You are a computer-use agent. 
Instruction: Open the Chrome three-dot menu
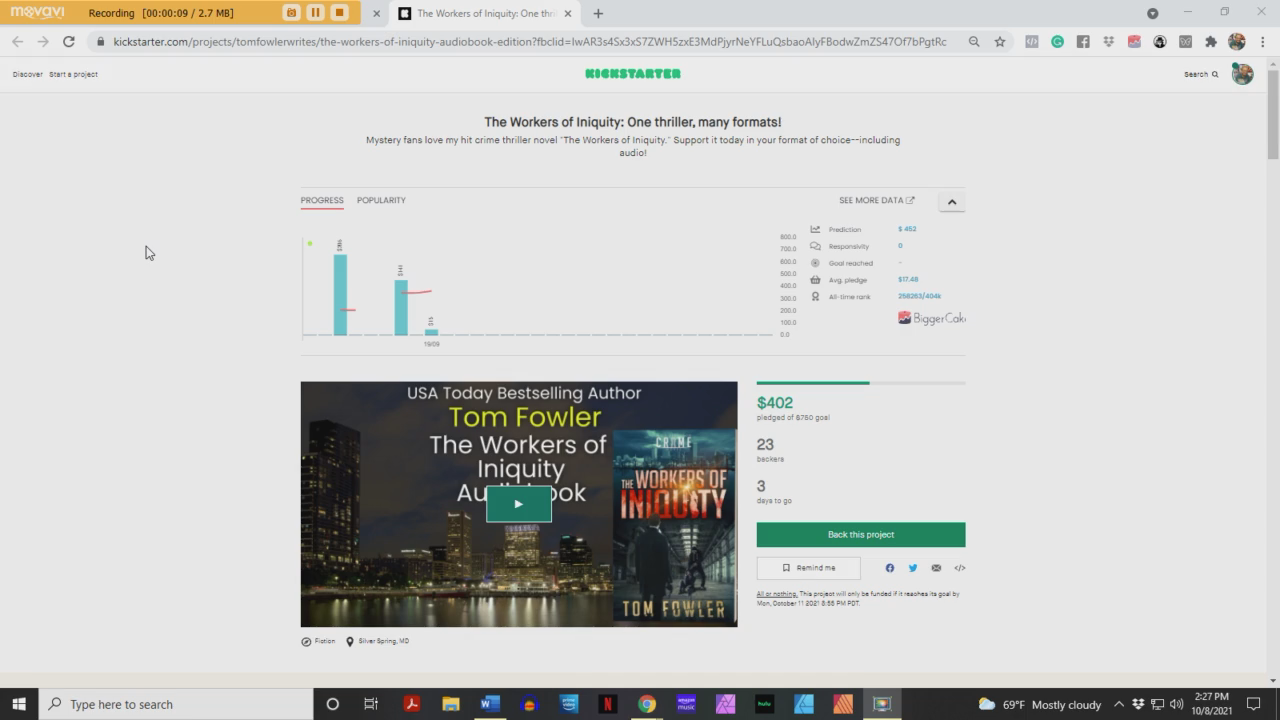pos(1262,41)
